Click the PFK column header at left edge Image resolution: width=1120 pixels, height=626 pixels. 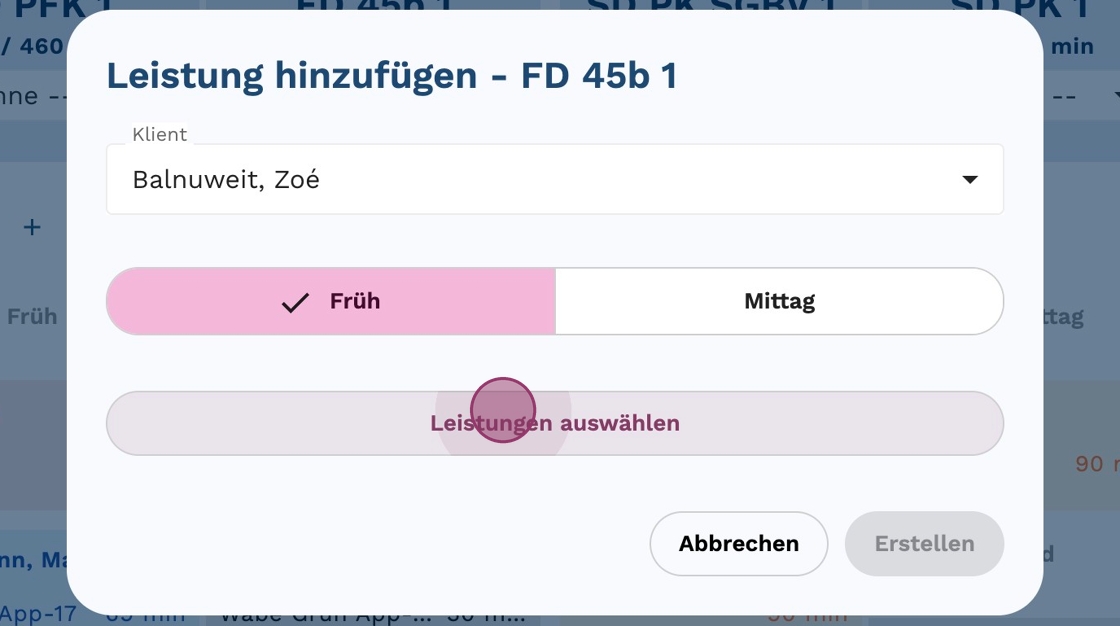[x=35, y=10]
